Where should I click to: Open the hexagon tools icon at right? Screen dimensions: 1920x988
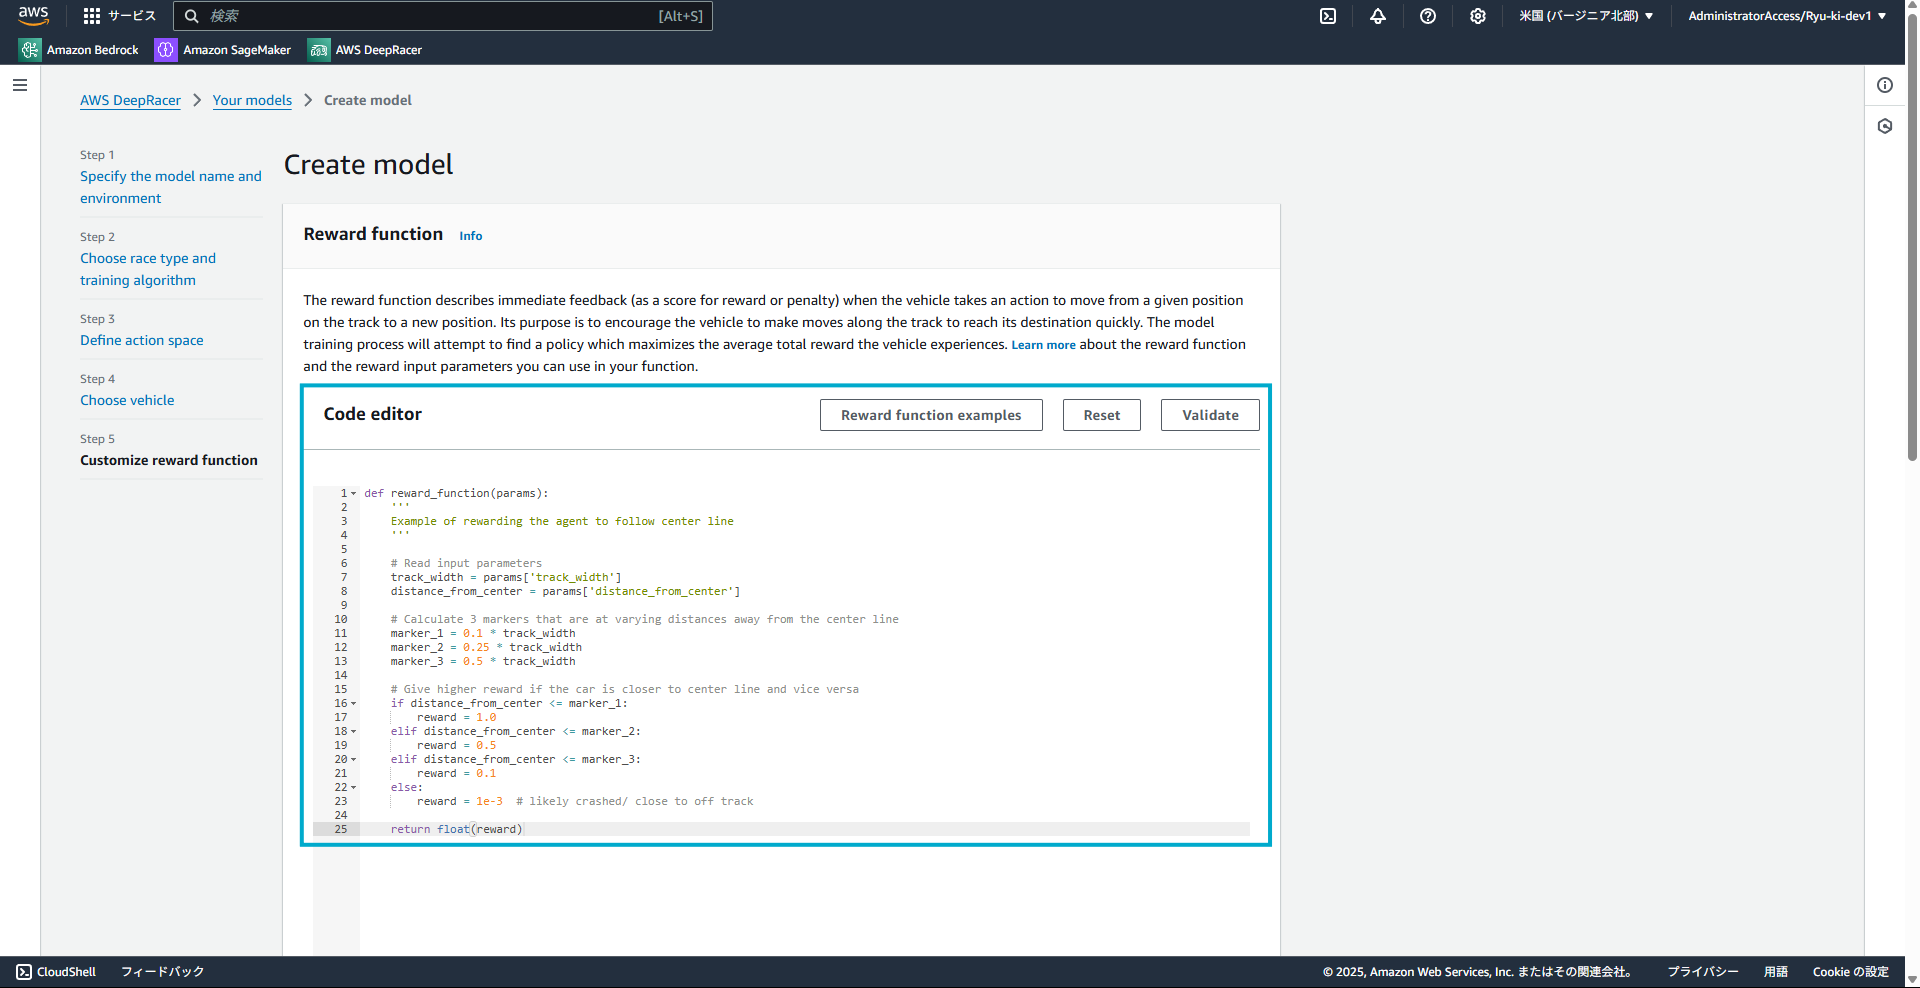[x=1885, y=126]
